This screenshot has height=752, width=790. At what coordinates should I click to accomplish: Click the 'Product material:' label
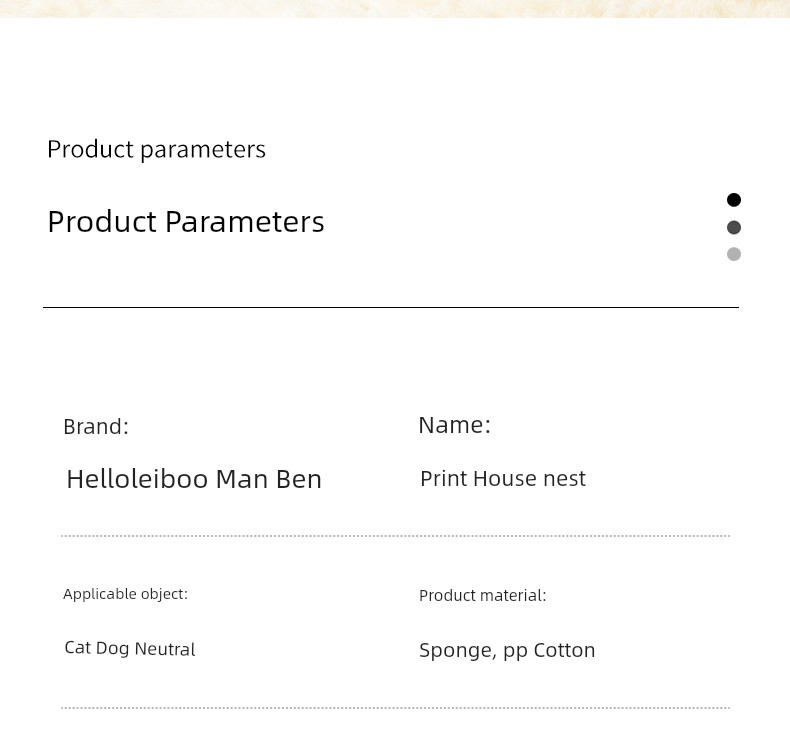tap(482, 595)
